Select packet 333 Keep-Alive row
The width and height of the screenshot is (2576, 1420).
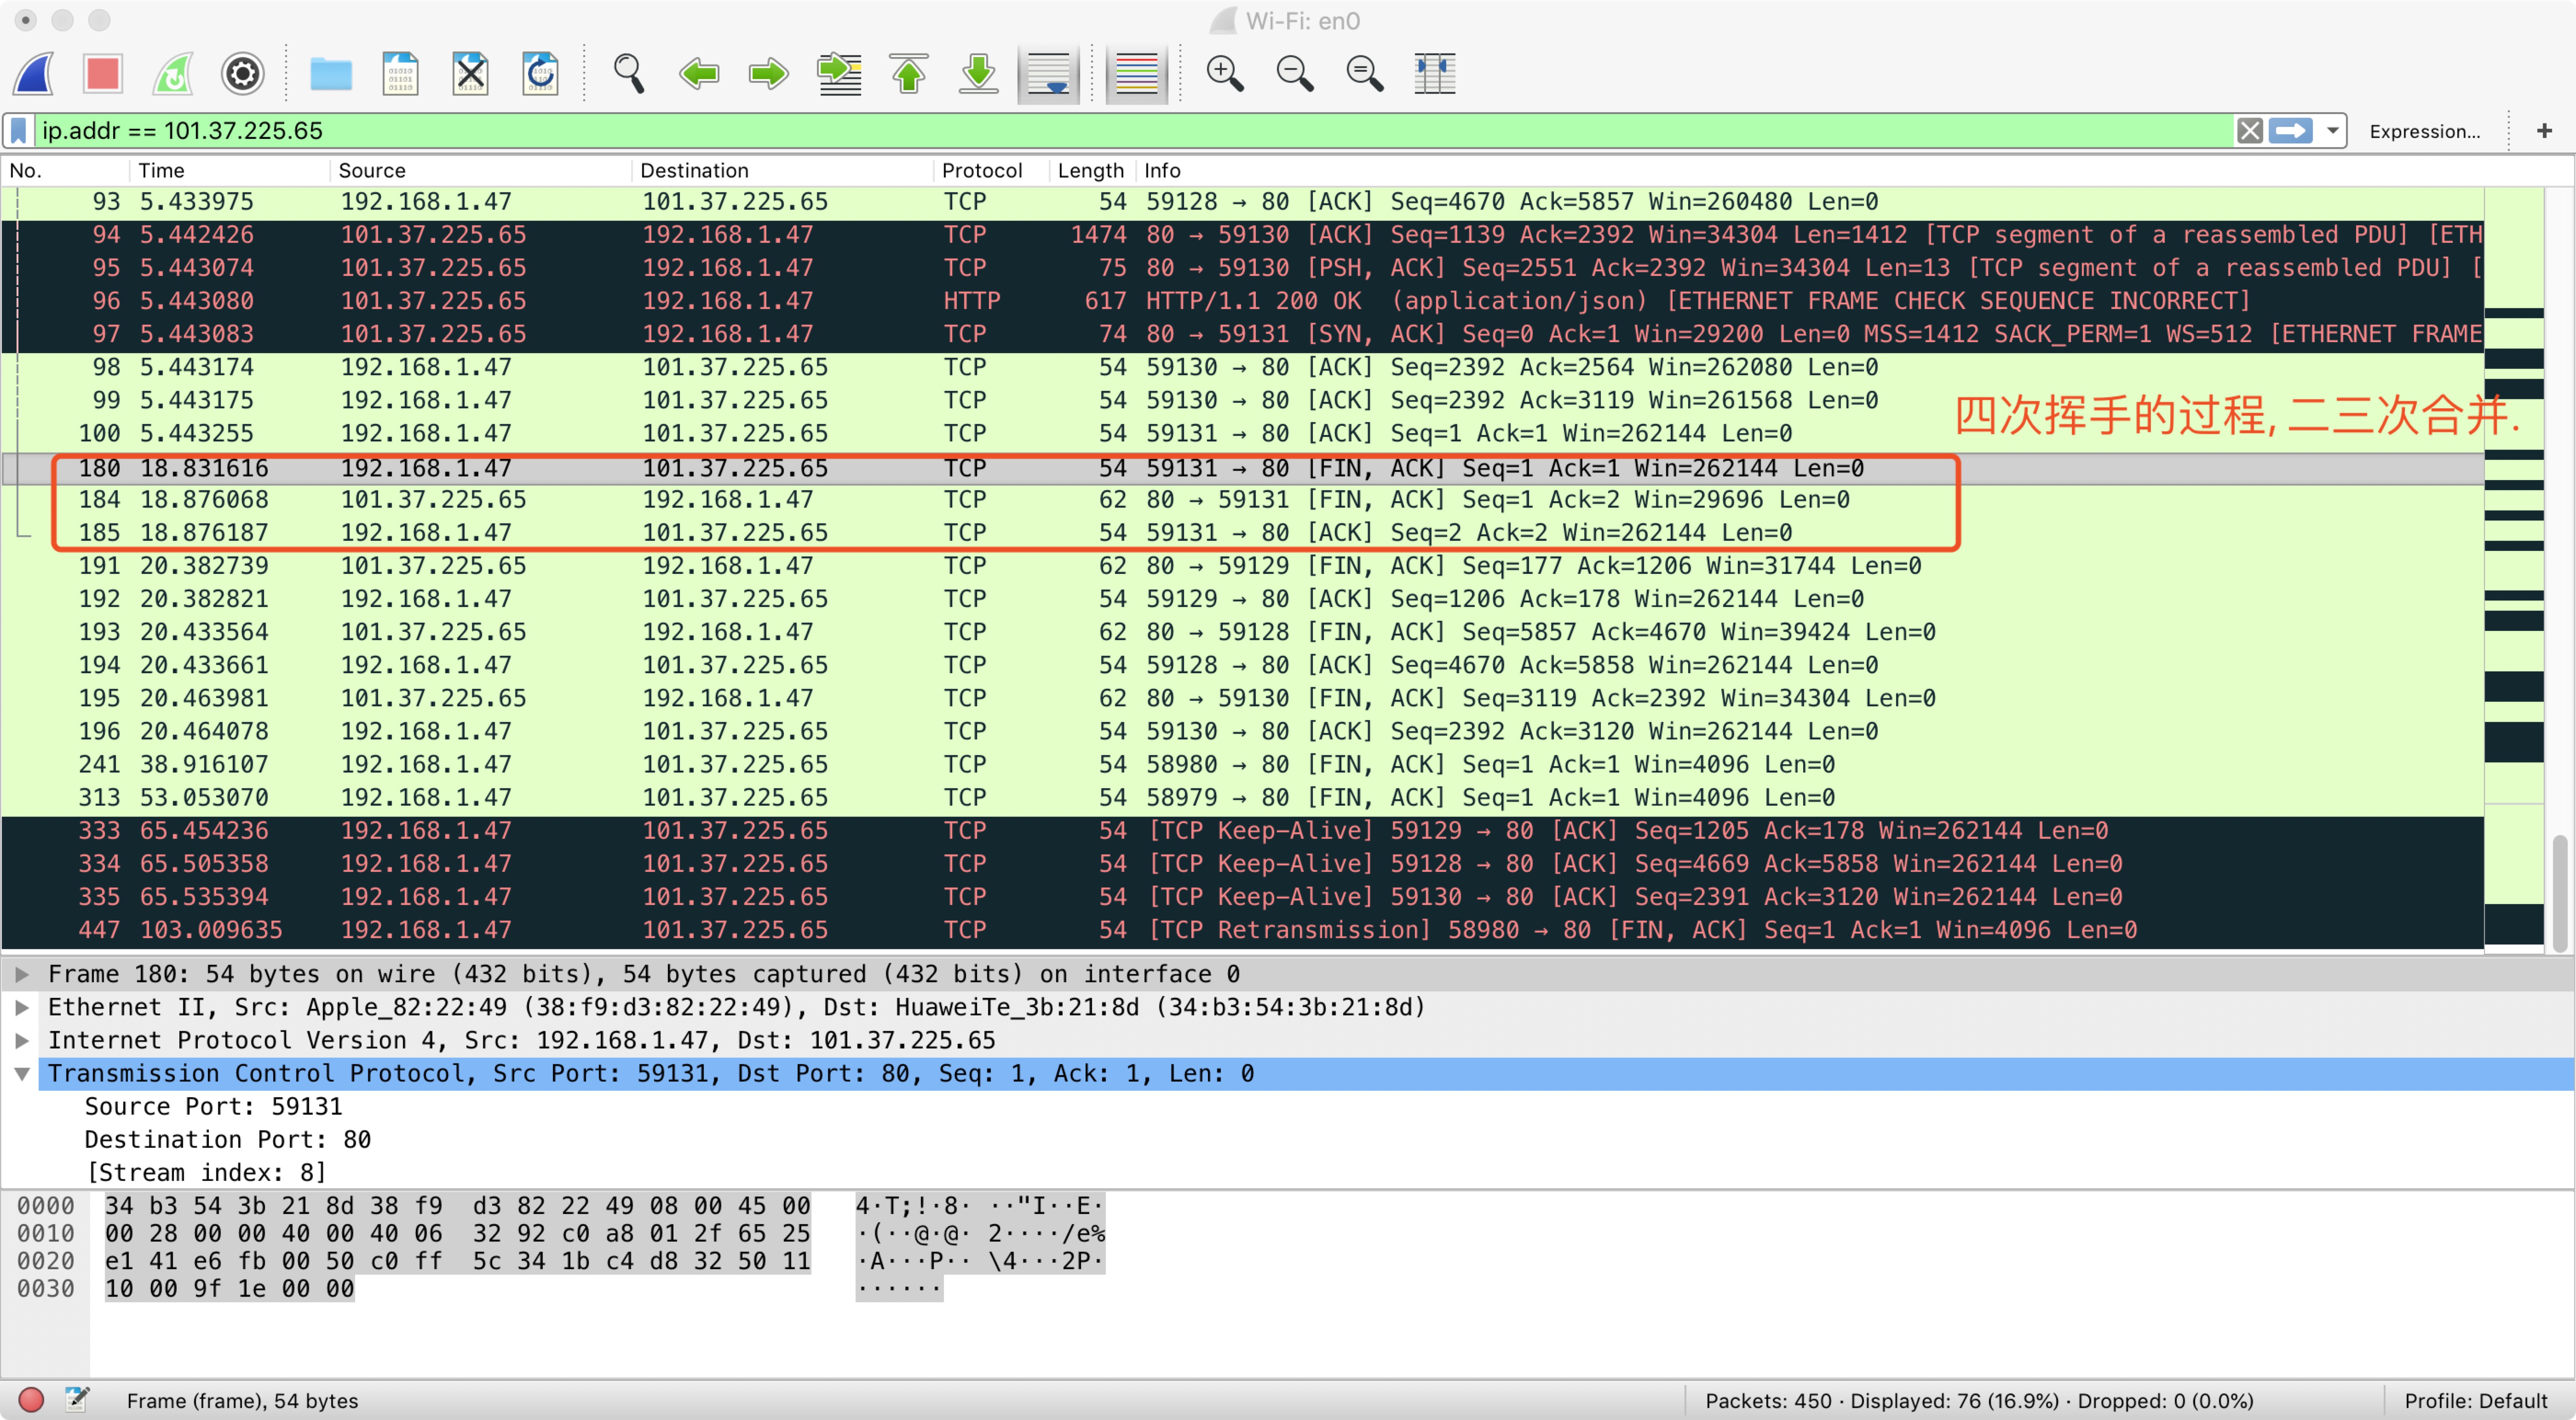click(1243, 830)
